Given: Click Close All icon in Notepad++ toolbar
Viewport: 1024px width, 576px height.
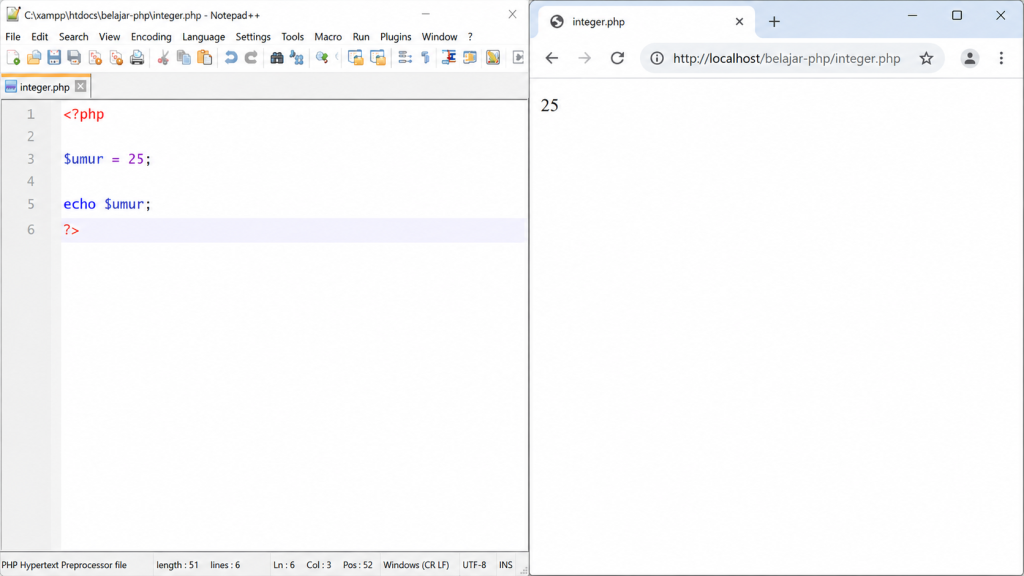Looking at the screenshot, I should point(116,58).
